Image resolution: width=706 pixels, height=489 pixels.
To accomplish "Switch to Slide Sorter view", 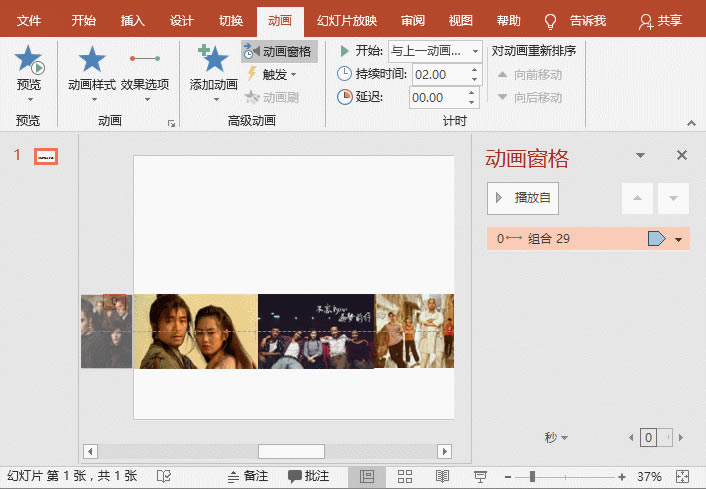I will tap(405, 476).
